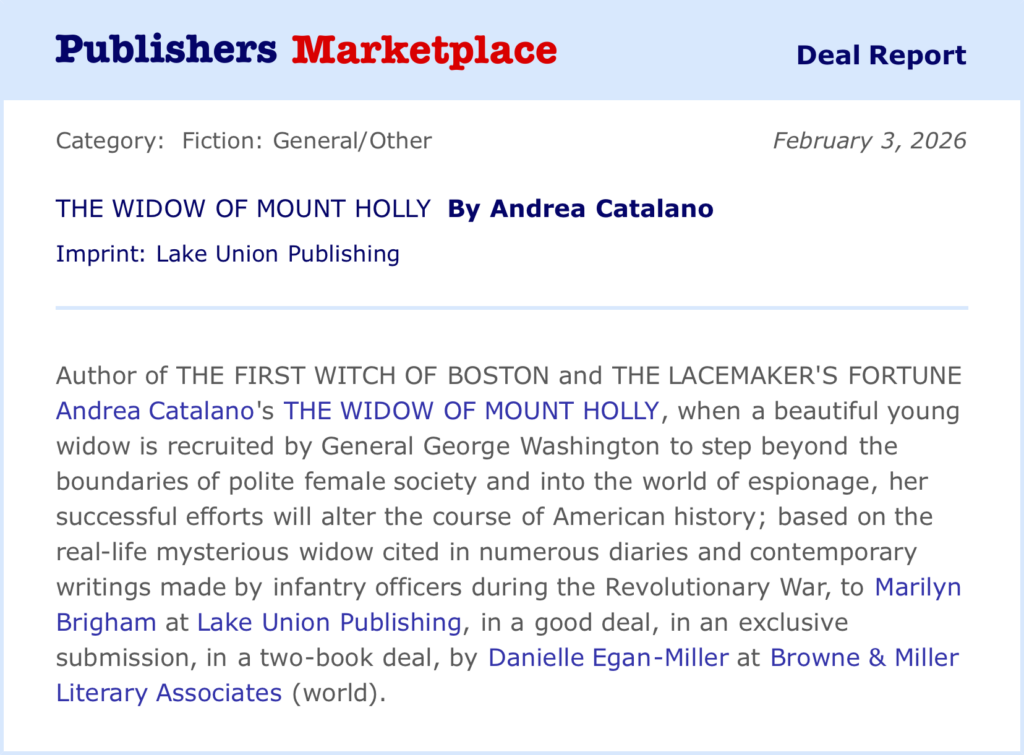This screenshot has width=1024, height=755.
Task: Click the Category: label
Action: [110, 140]
